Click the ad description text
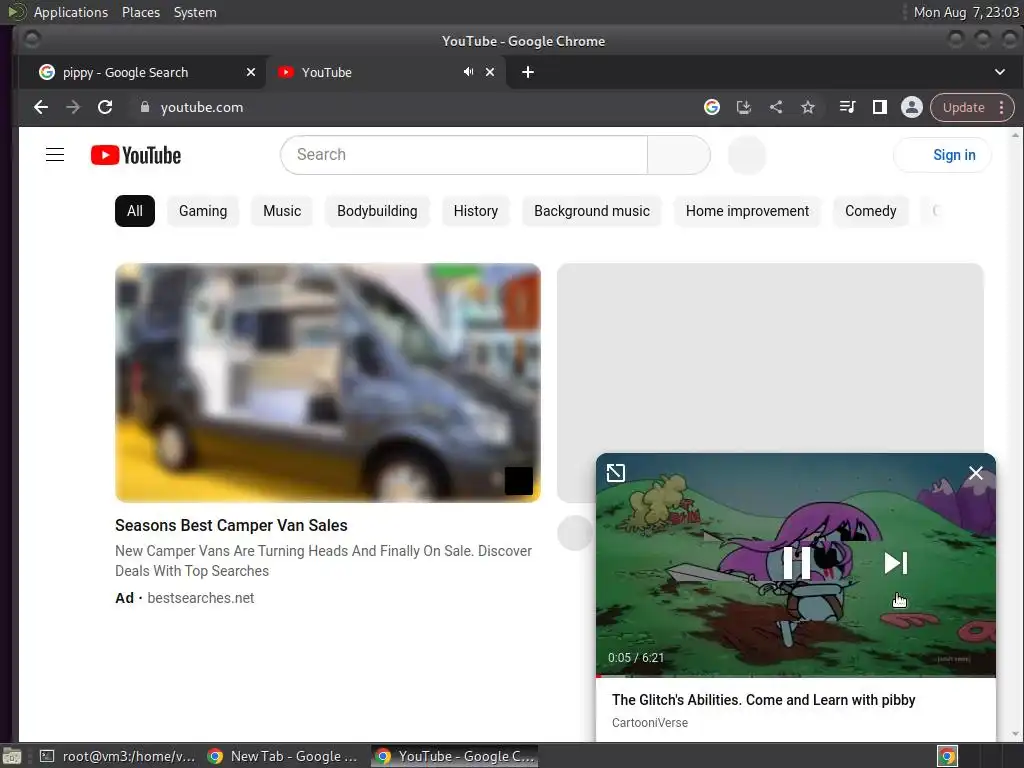This screenshot has height=768, width=1024. click(323, 561)
